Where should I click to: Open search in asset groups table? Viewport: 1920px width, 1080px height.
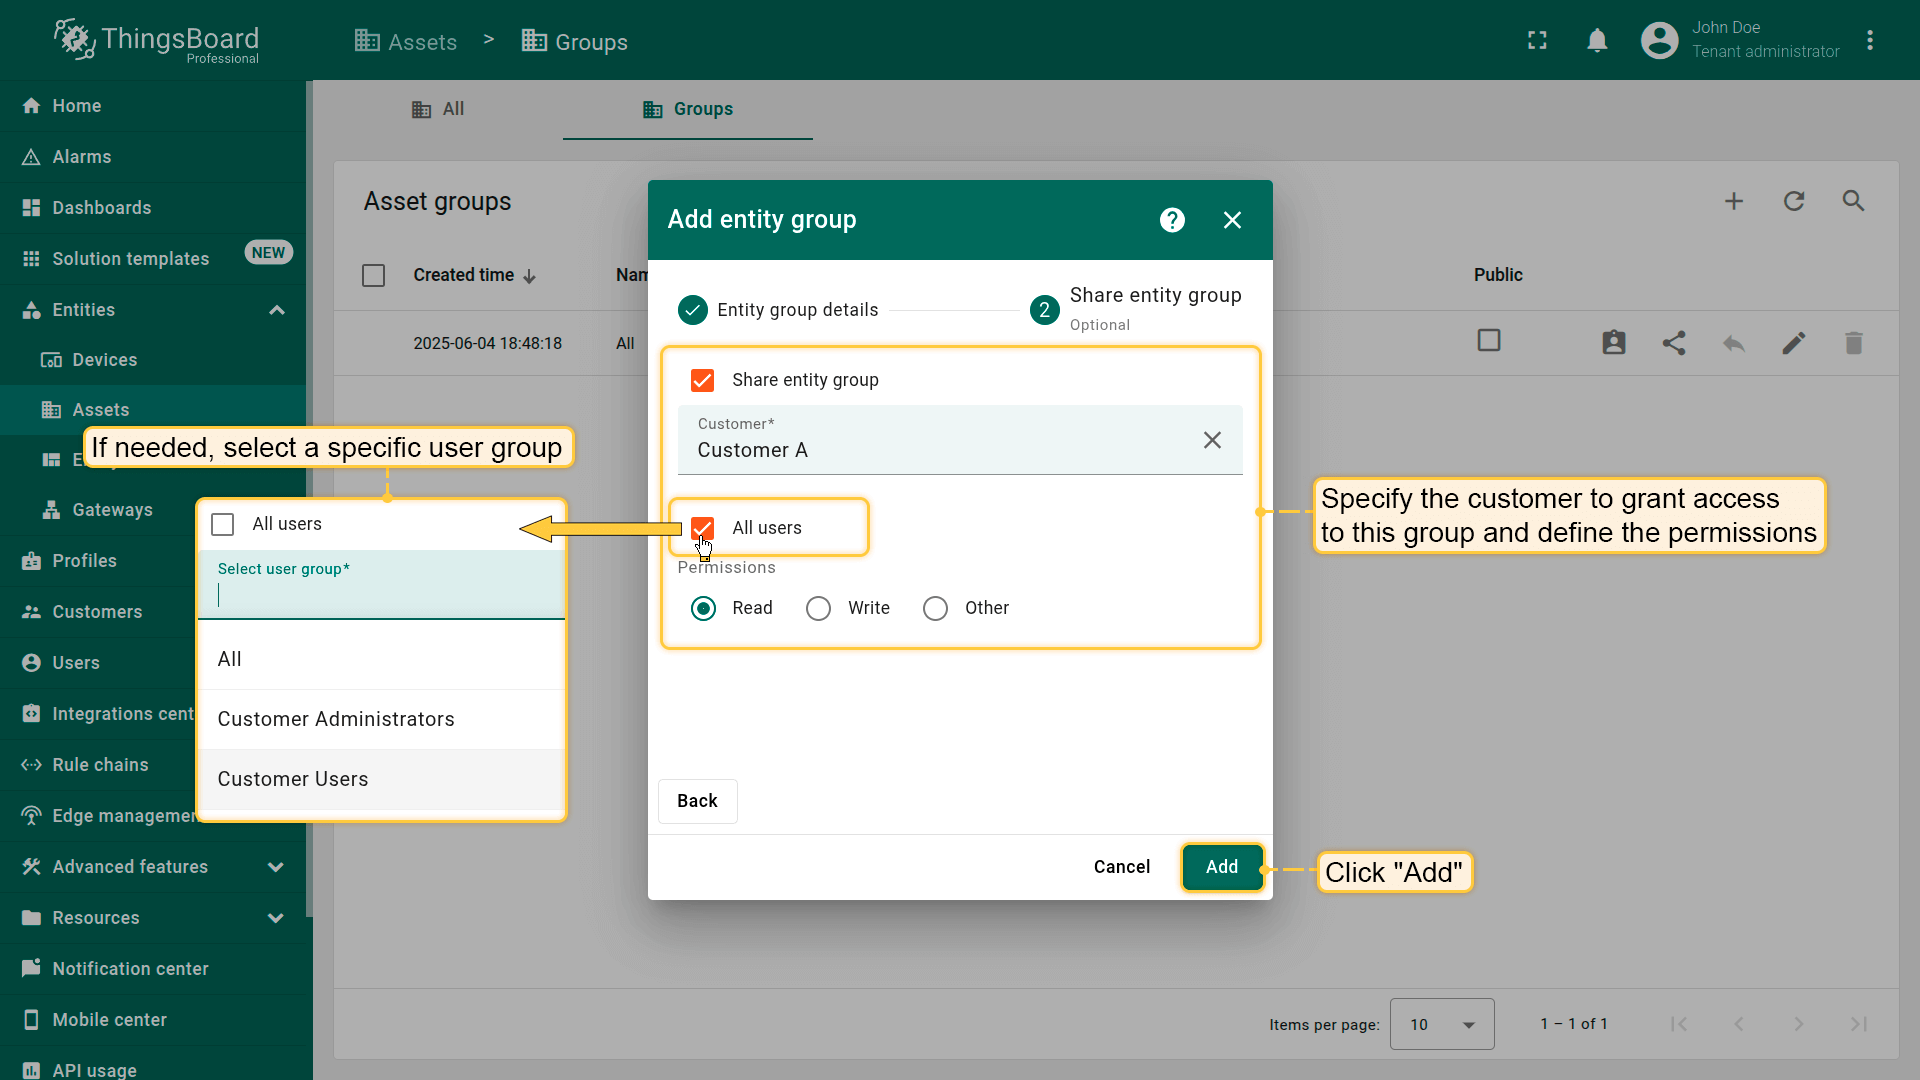point(1853,201)
